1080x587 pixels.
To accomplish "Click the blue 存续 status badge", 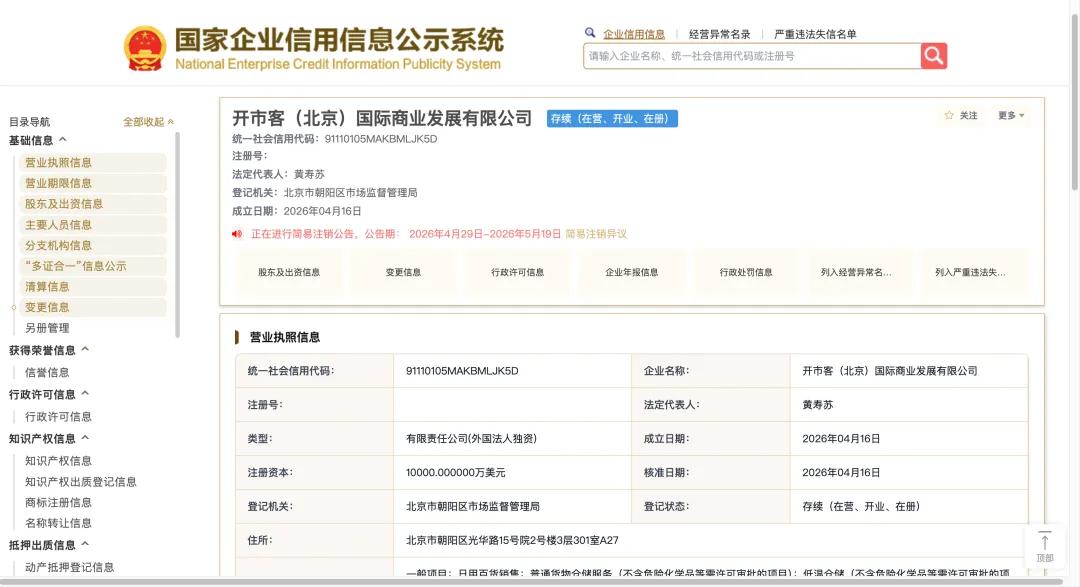I will (612, 119).
